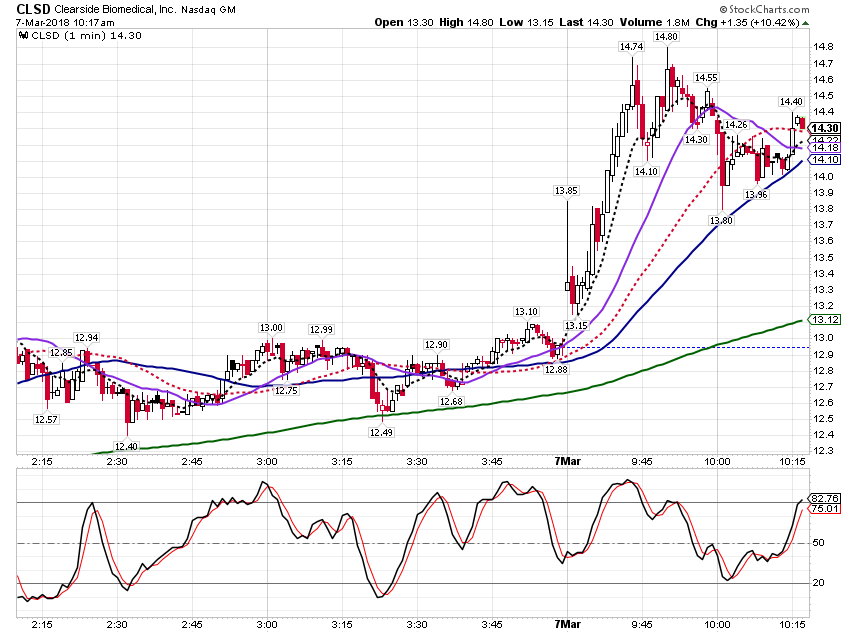850x633 pixels.
Task: Click the 12.75 price annotation
Action: [x=286, y=390]
